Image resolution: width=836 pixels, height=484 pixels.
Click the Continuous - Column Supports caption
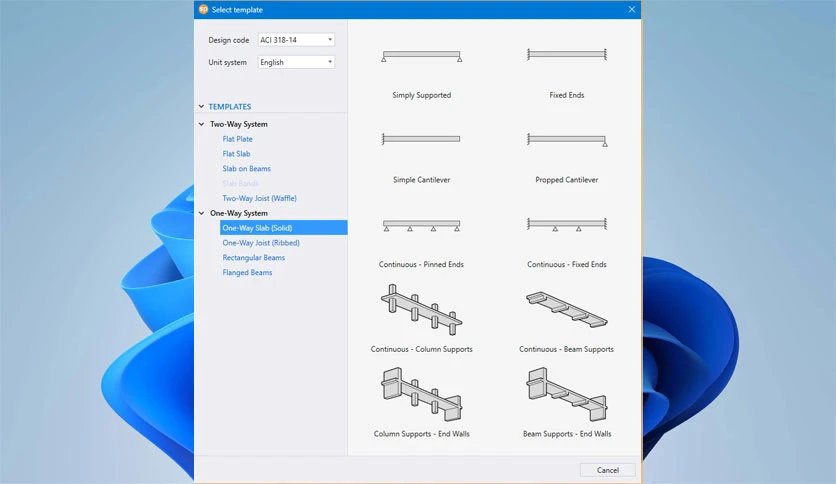coord(421,350)
